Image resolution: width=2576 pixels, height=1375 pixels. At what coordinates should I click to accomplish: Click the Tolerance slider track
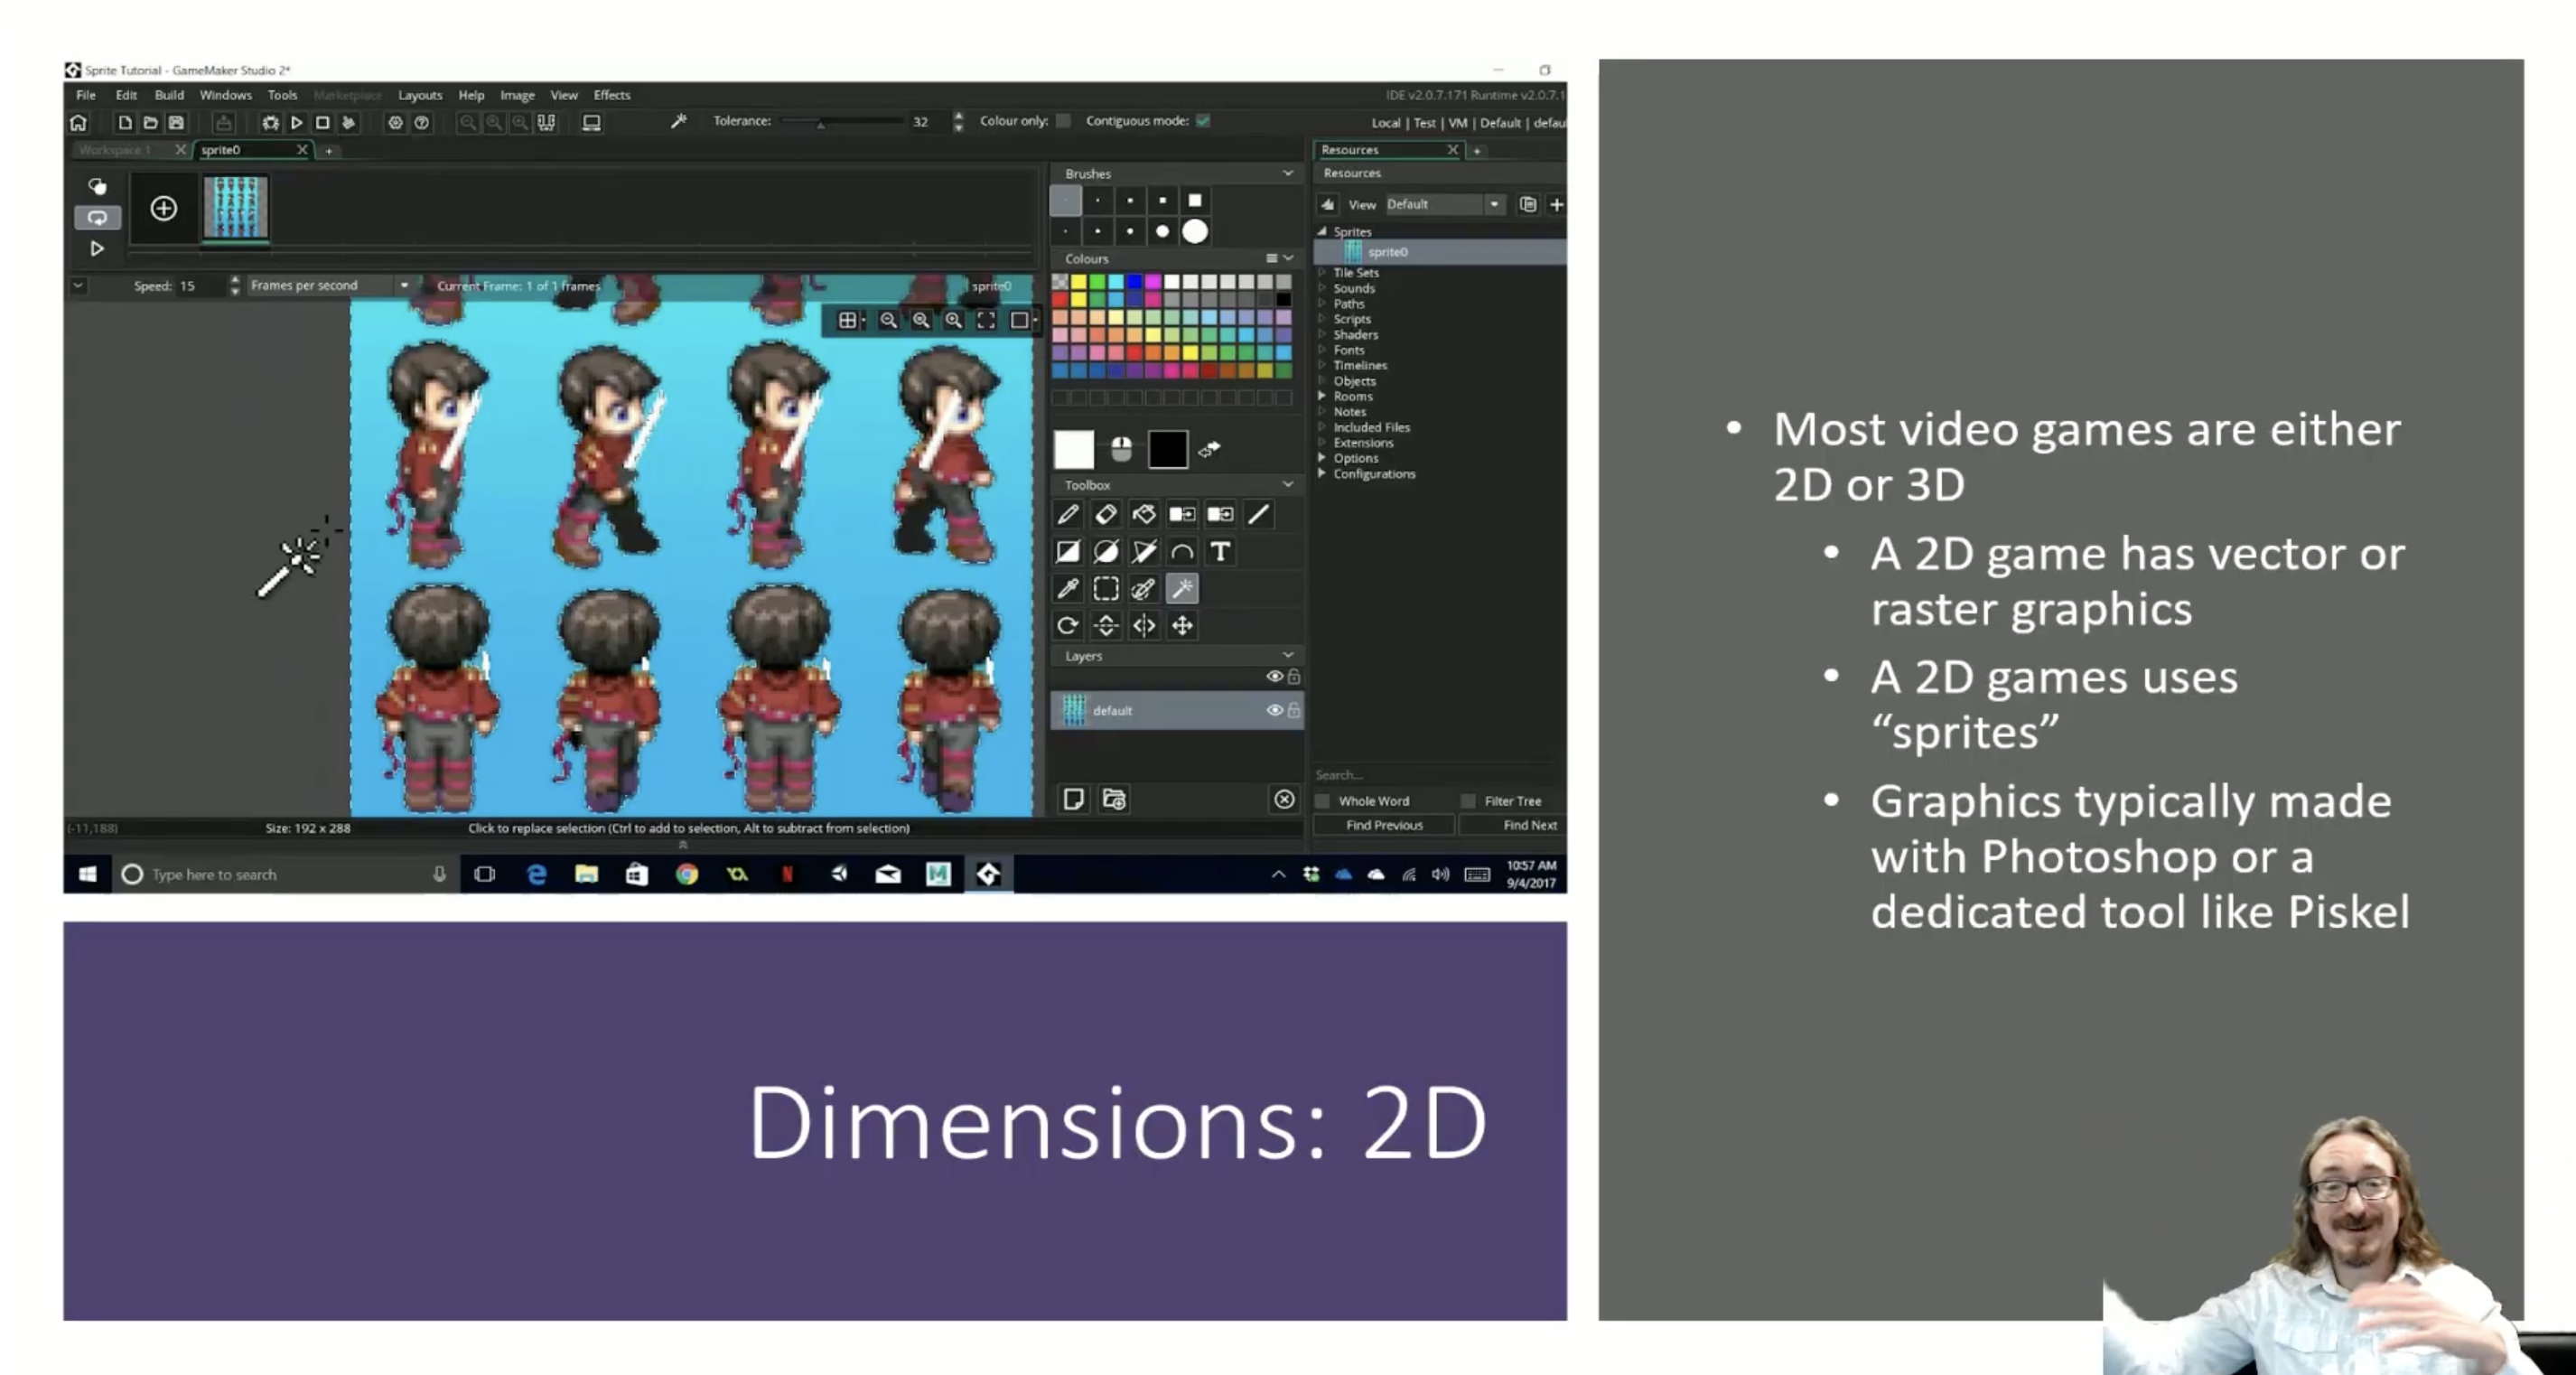click(842, 122)
